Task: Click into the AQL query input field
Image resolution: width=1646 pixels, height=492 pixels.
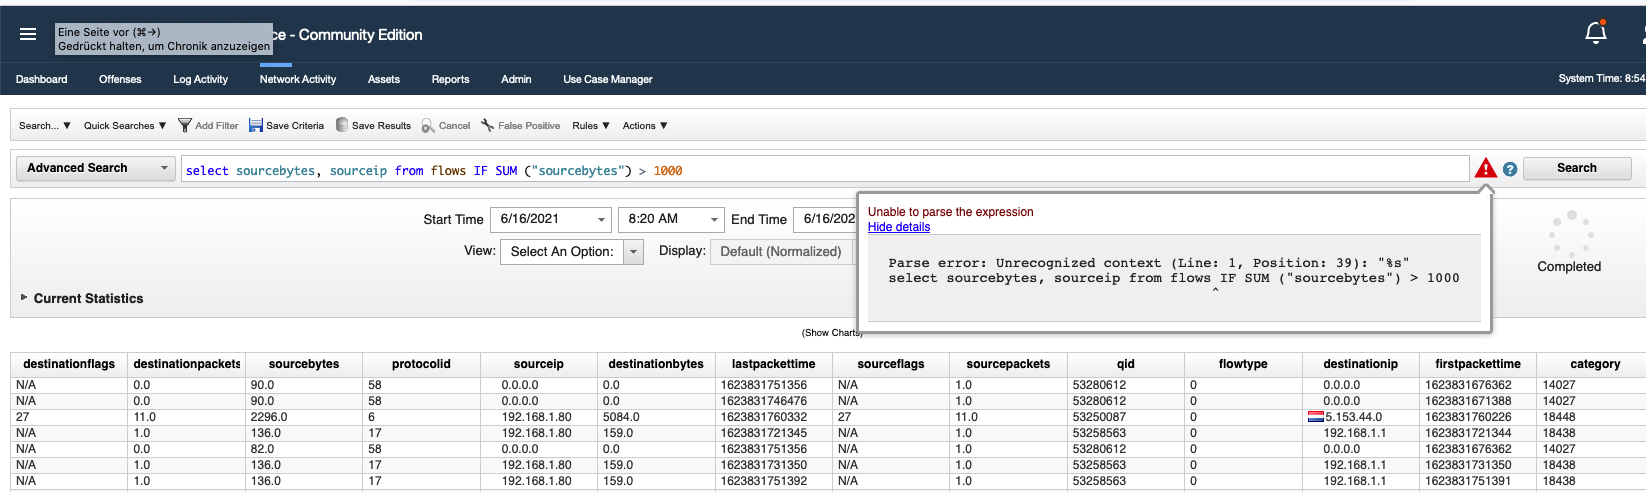Action: pos(1000,171)
